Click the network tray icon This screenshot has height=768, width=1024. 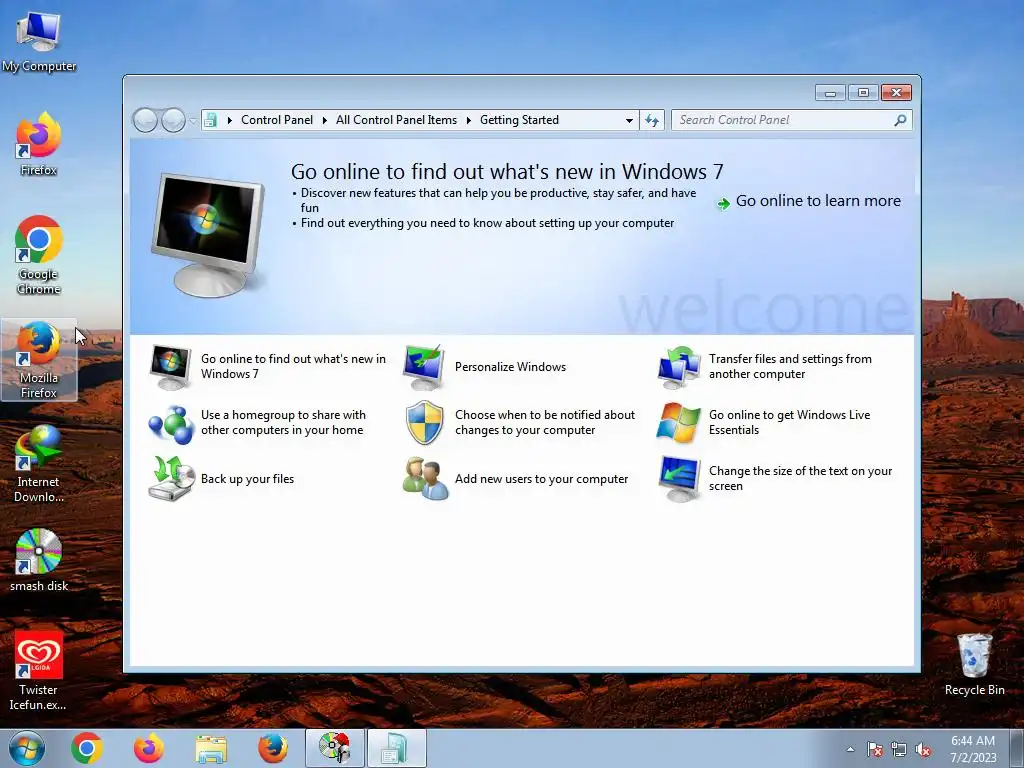[x=899, y=749]
